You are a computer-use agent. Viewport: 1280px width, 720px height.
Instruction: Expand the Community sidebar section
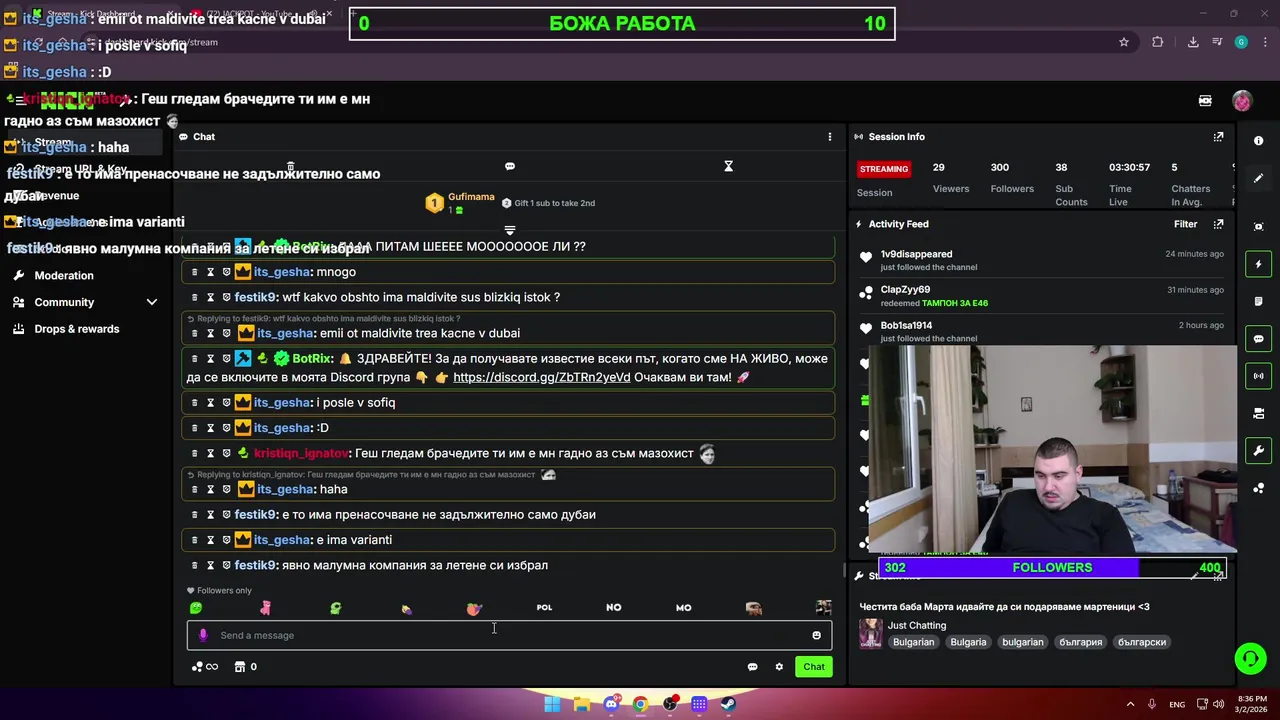pos(85,302)
